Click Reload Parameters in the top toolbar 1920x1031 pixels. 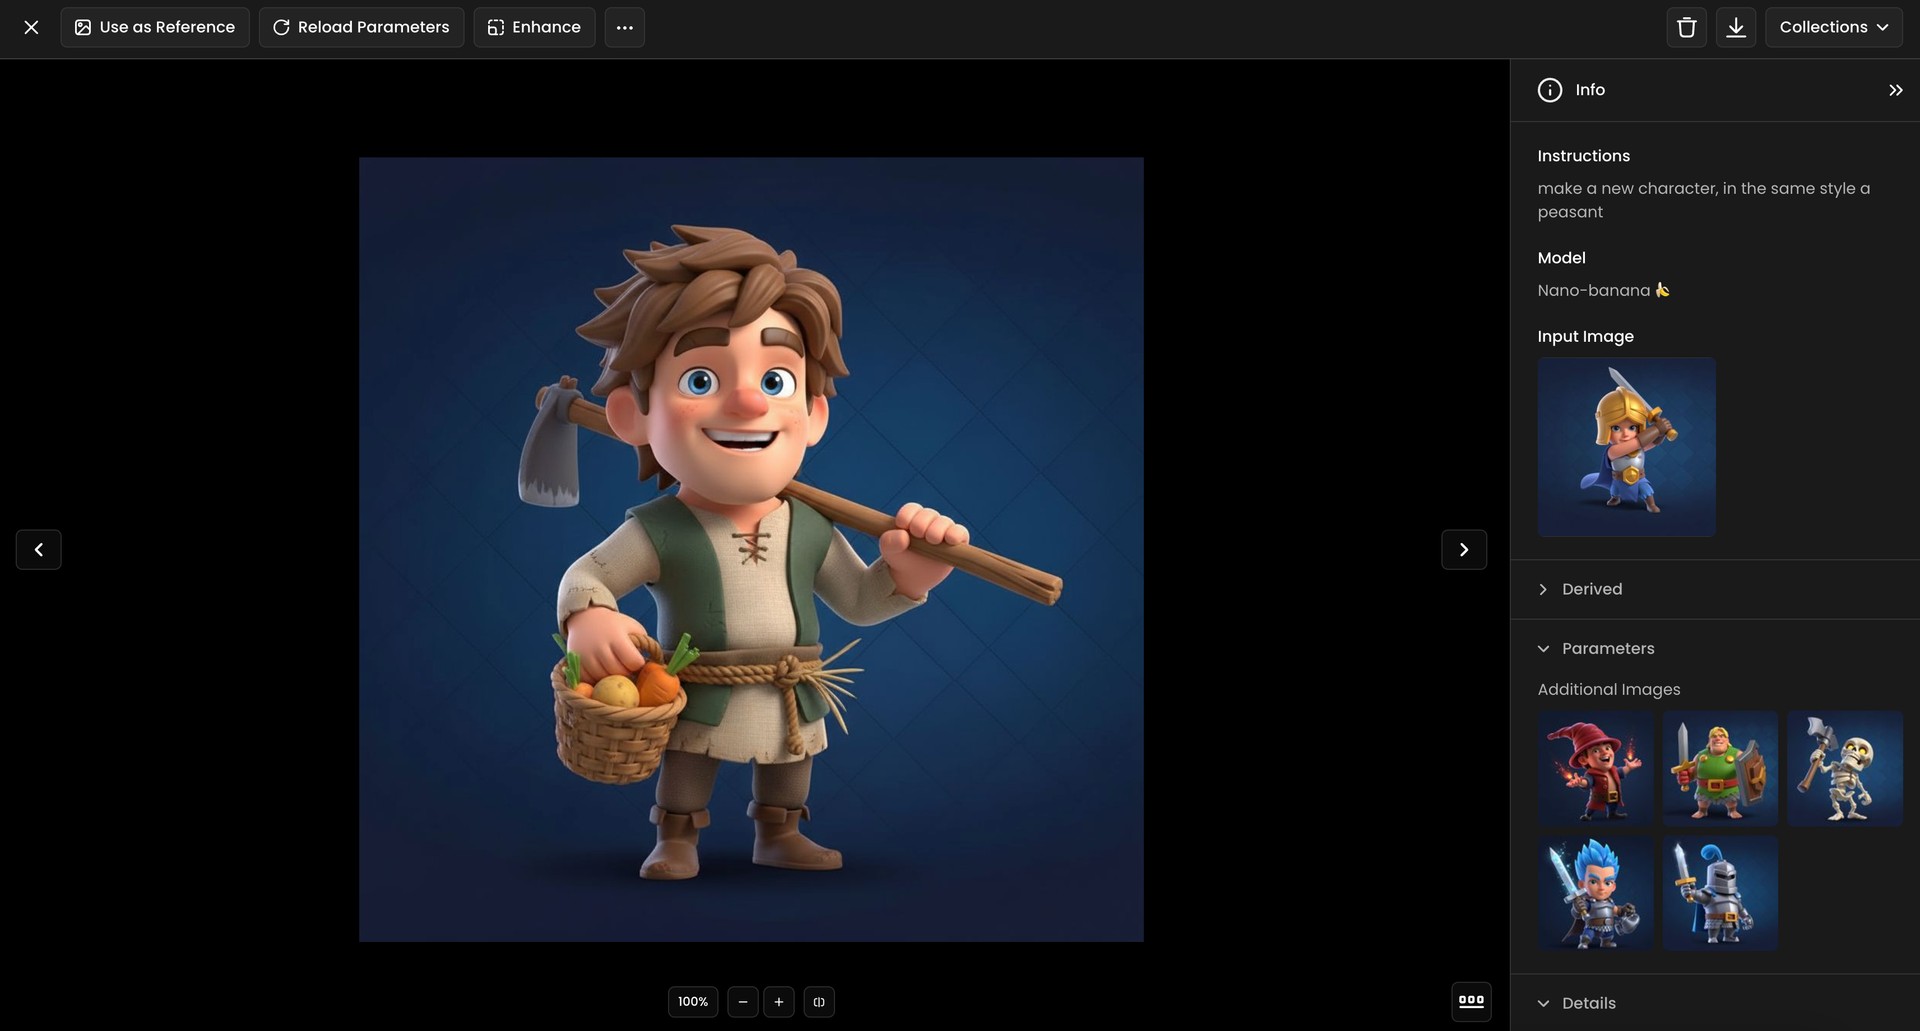(x=361, y=27)
